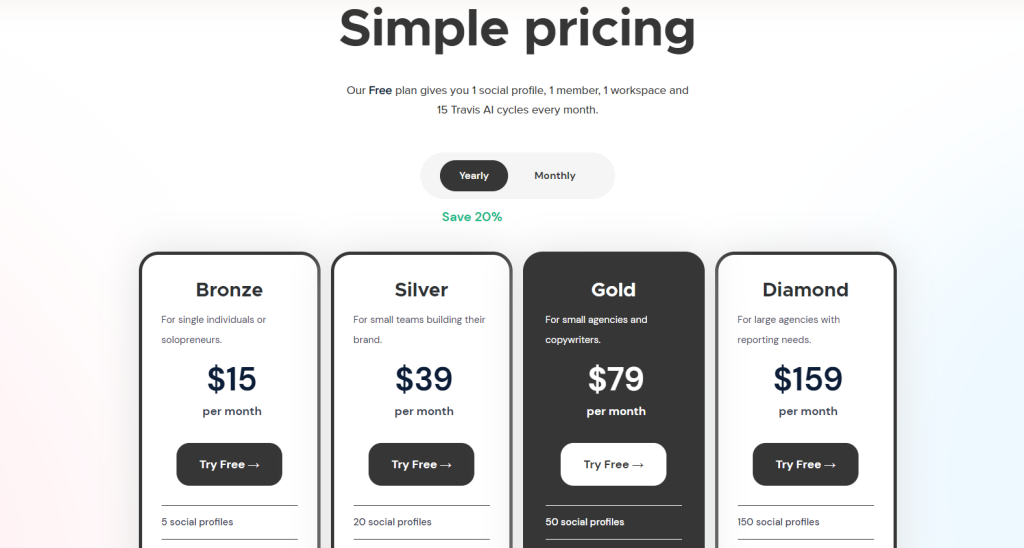Image resolution: width=1024 pixels, height=548 pixels.
Task: Click the Simple pricing headline
Action: [516, 28]
